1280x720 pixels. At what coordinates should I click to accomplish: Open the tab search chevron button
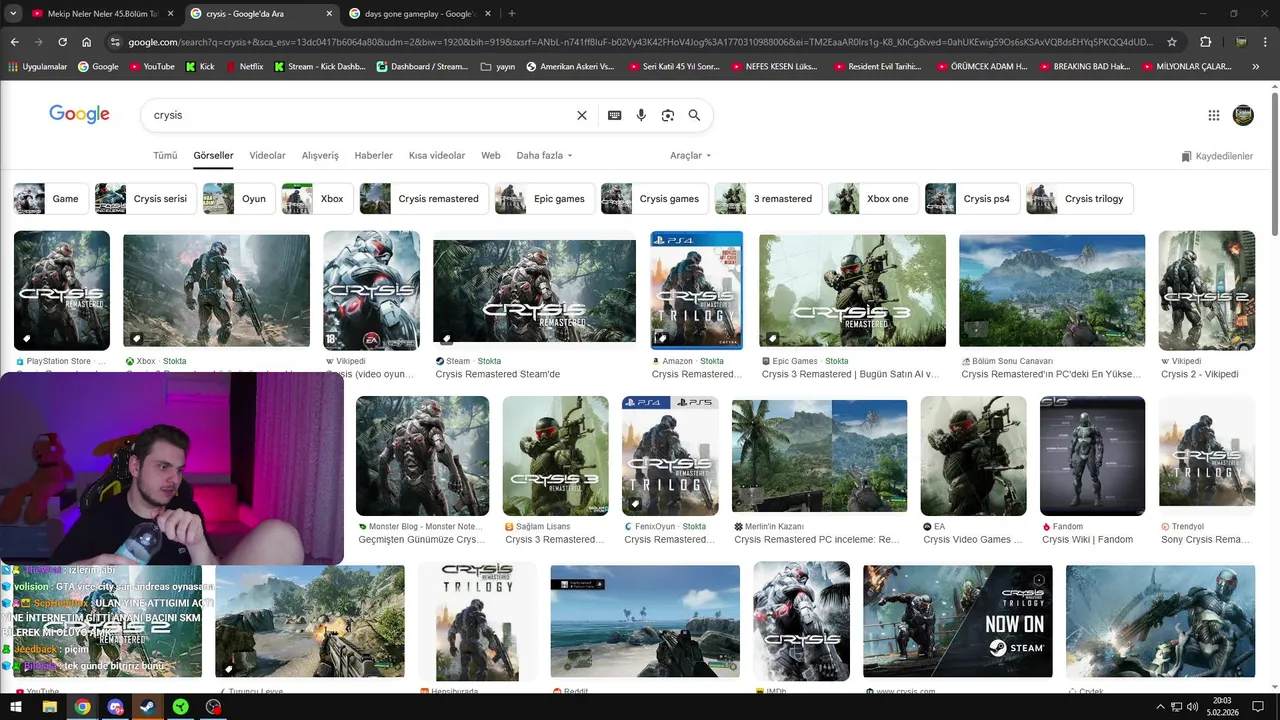(x=14, y=14)
